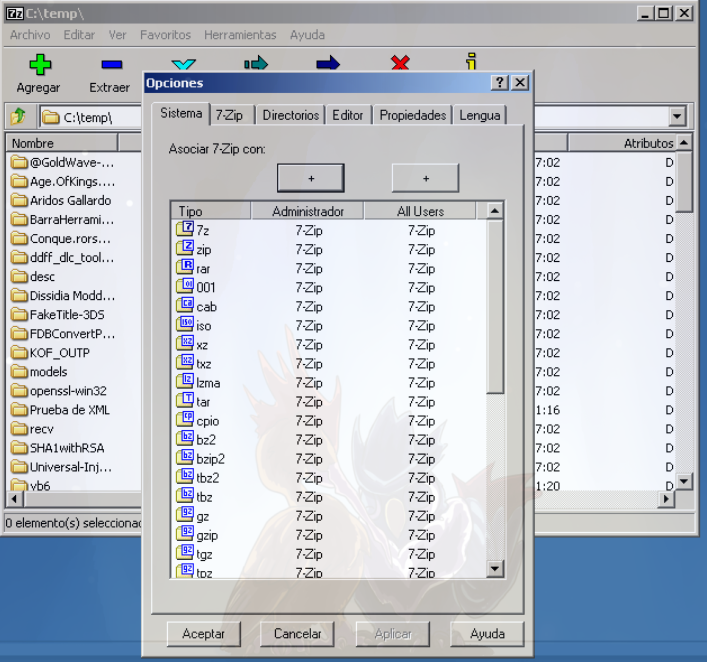This screenshot has width=707, height=662.
Task: Select the SHA1withRSA folder
Action: coord(58,448)
